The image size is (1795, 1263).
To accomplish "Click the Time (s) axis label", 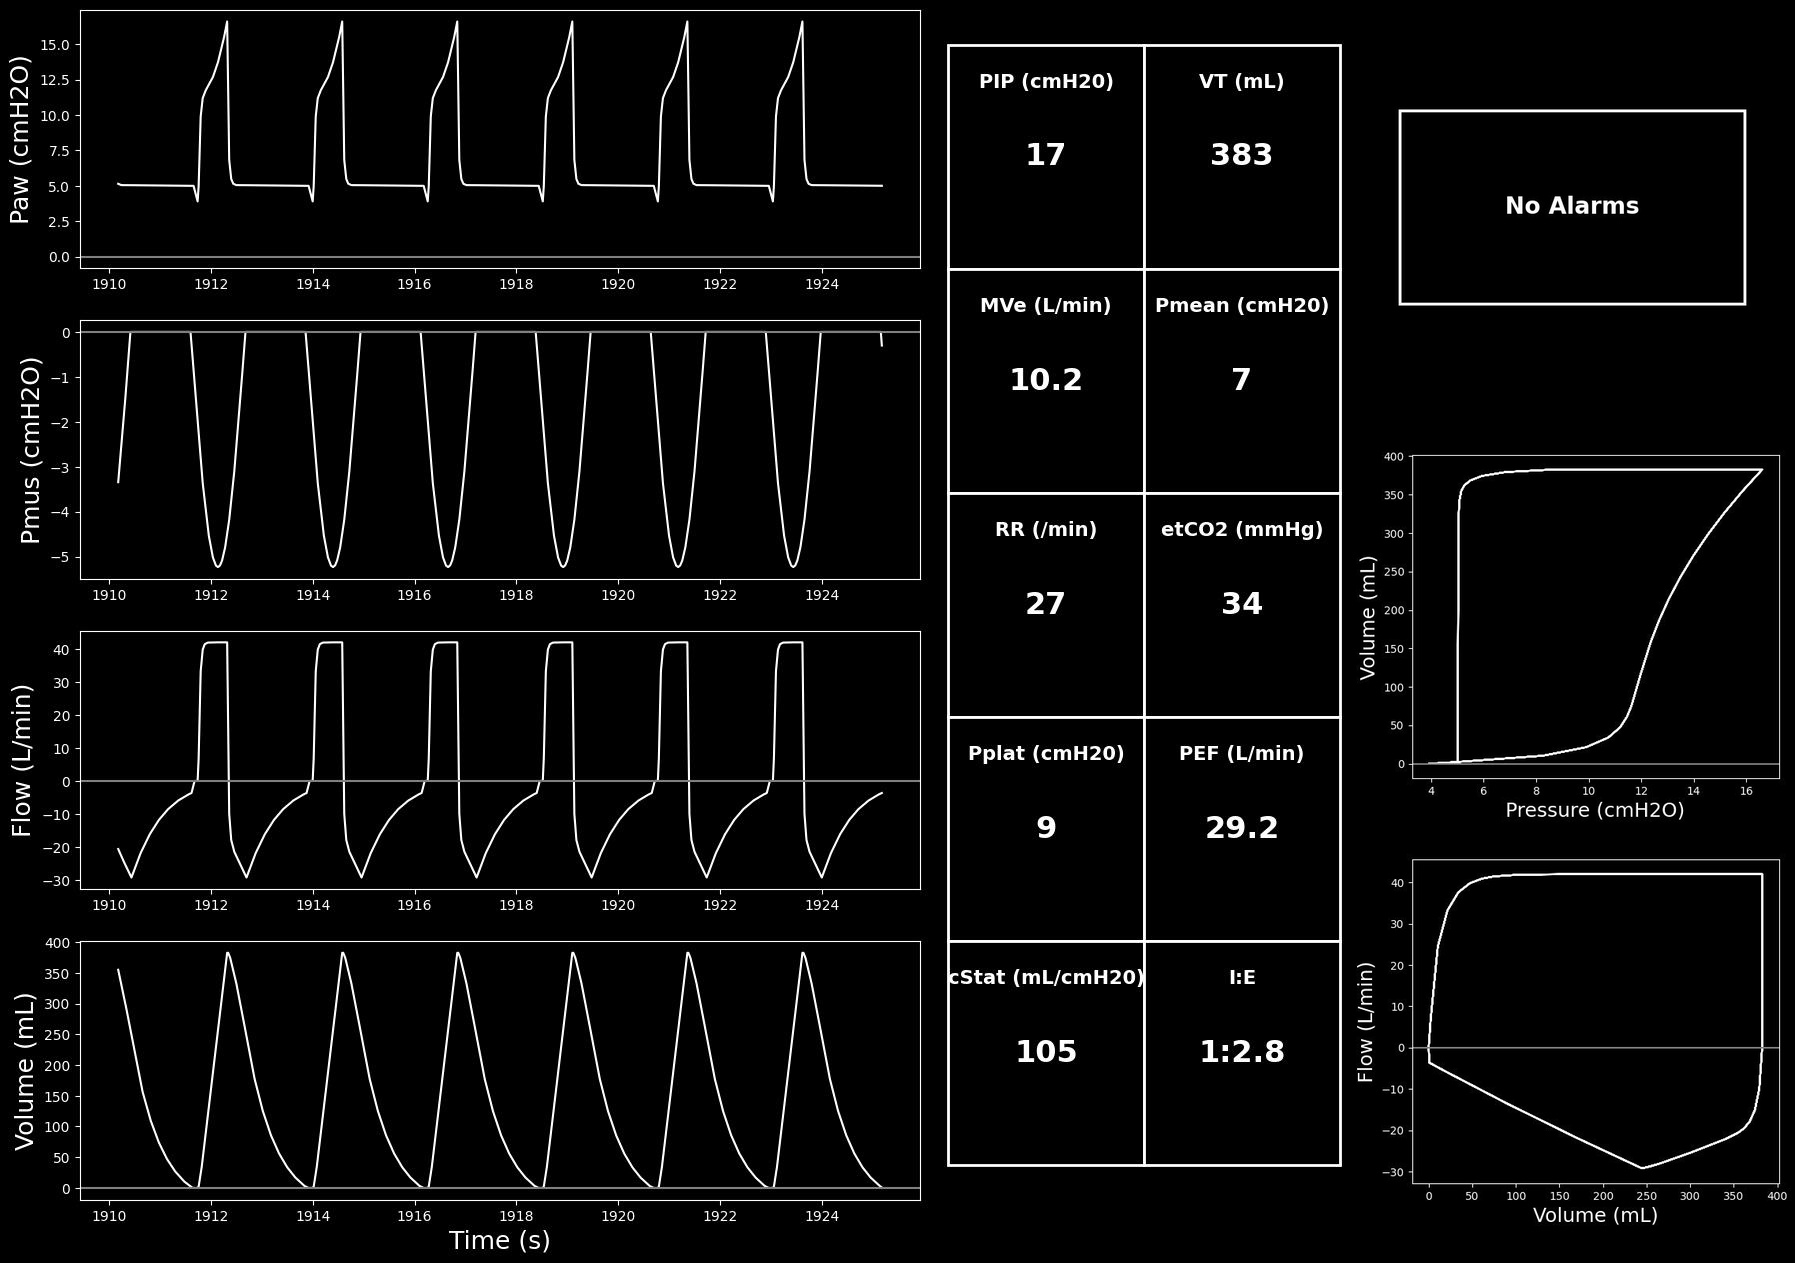I will point(500,1241).
